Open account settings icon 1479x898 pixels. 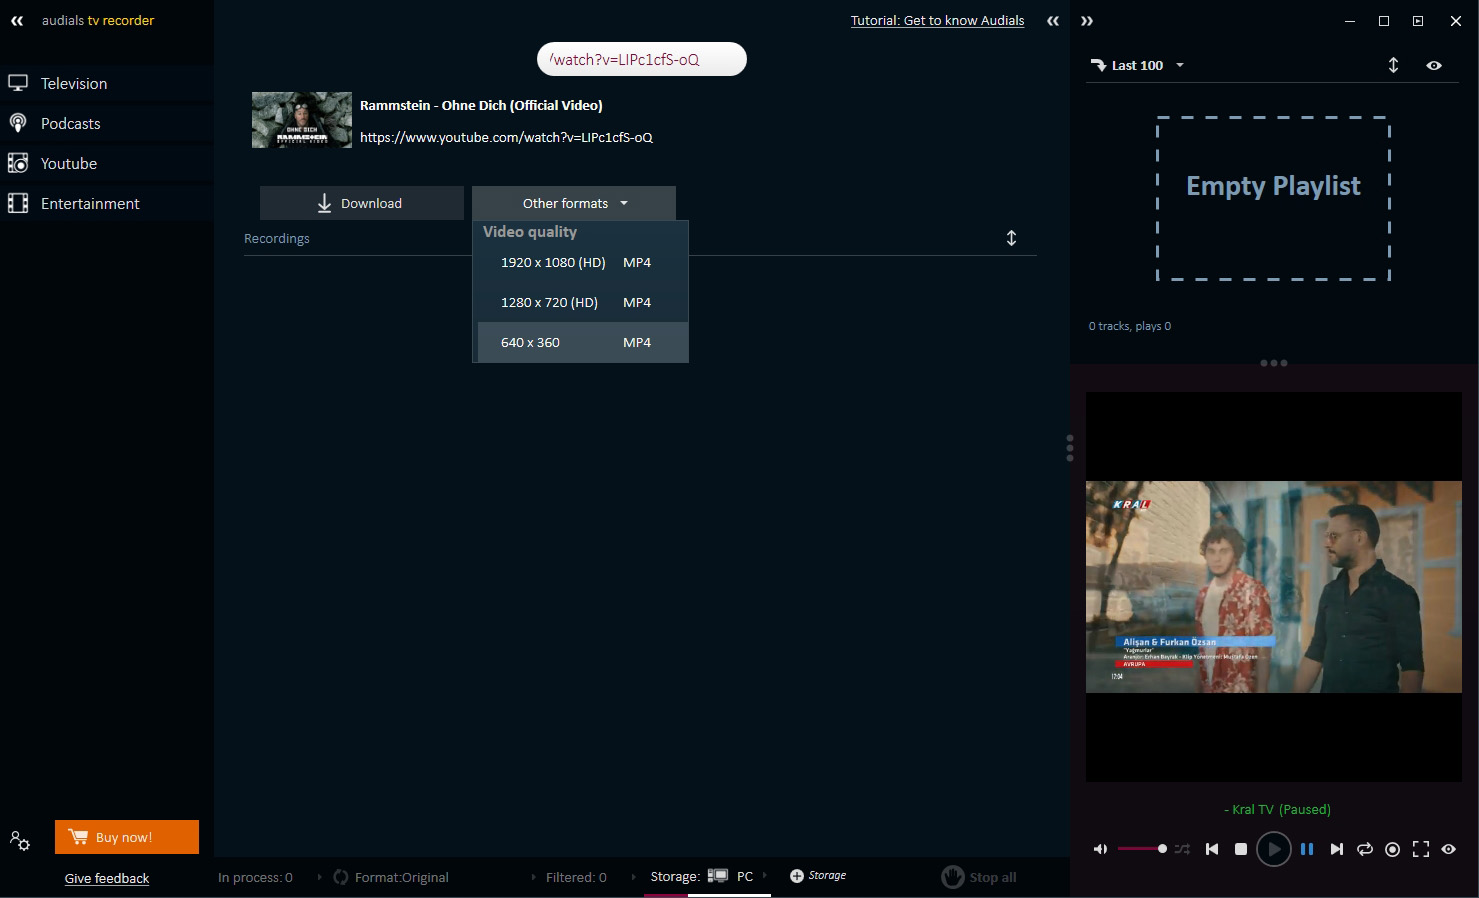coord(20,840)
